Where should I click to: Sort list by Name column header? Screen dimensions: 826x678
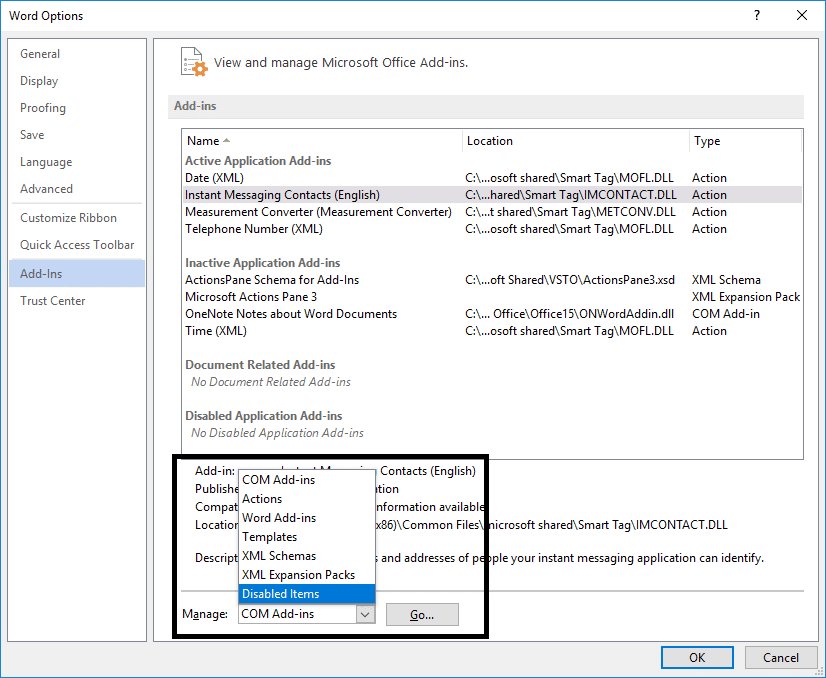tap(203, 141)
